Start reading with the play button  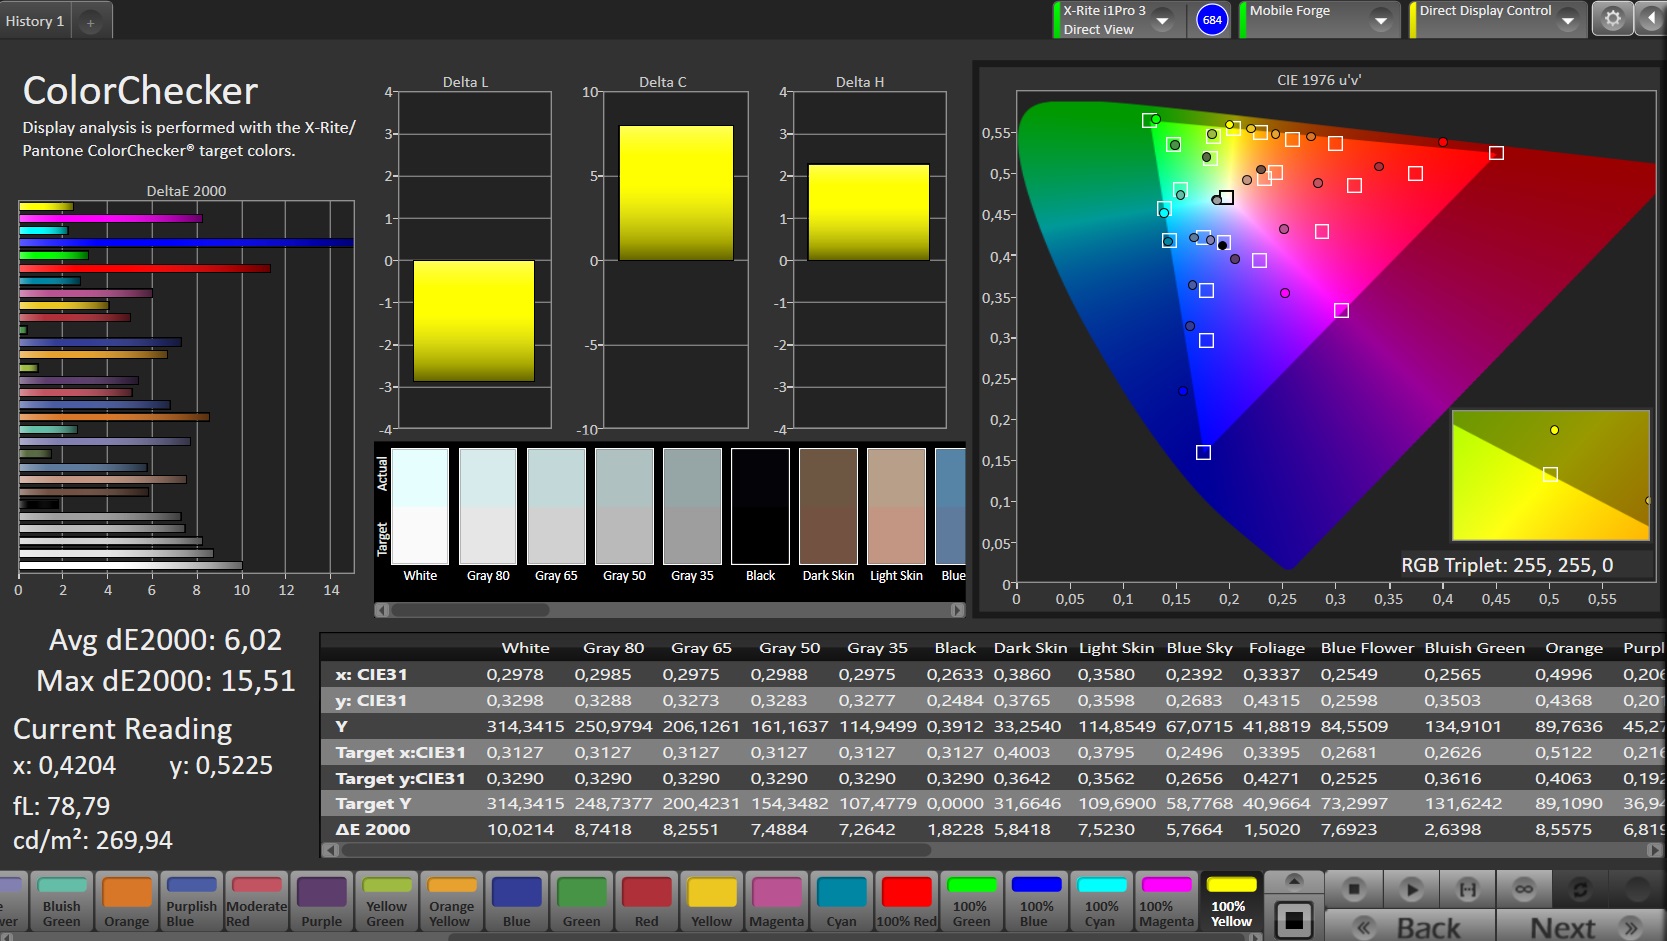click(x=1410, y=888)
